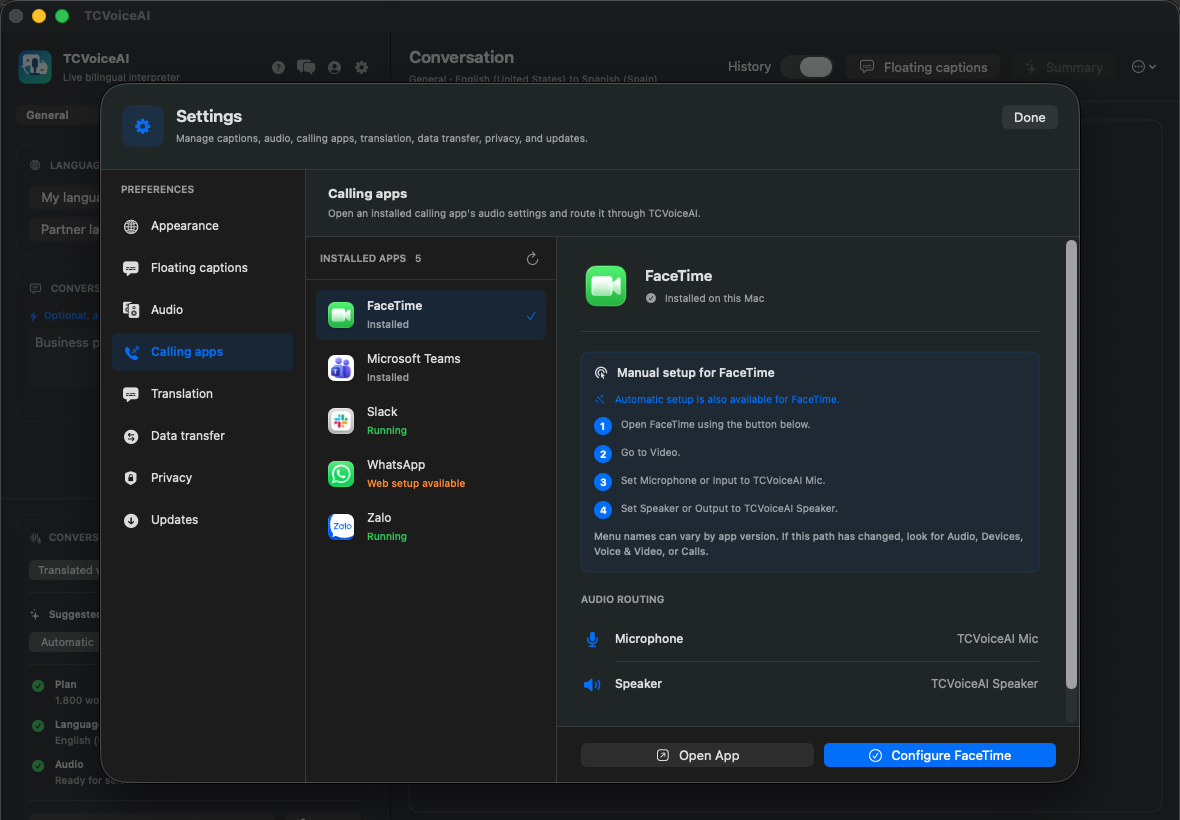This screenshot has height=820, width=1180.
Task: Click the Microphone icon under Audio Routing
Action: tap(592, 639)
